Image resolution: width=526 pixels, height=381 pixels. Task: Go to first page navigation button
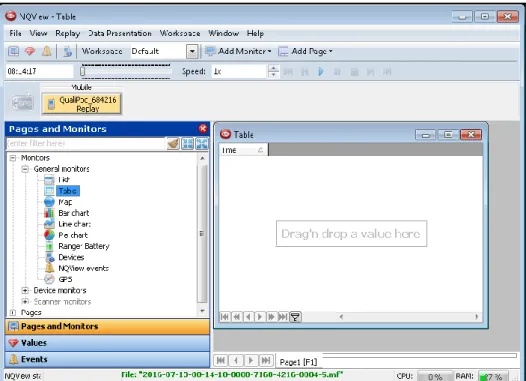[x=221, y=361]
